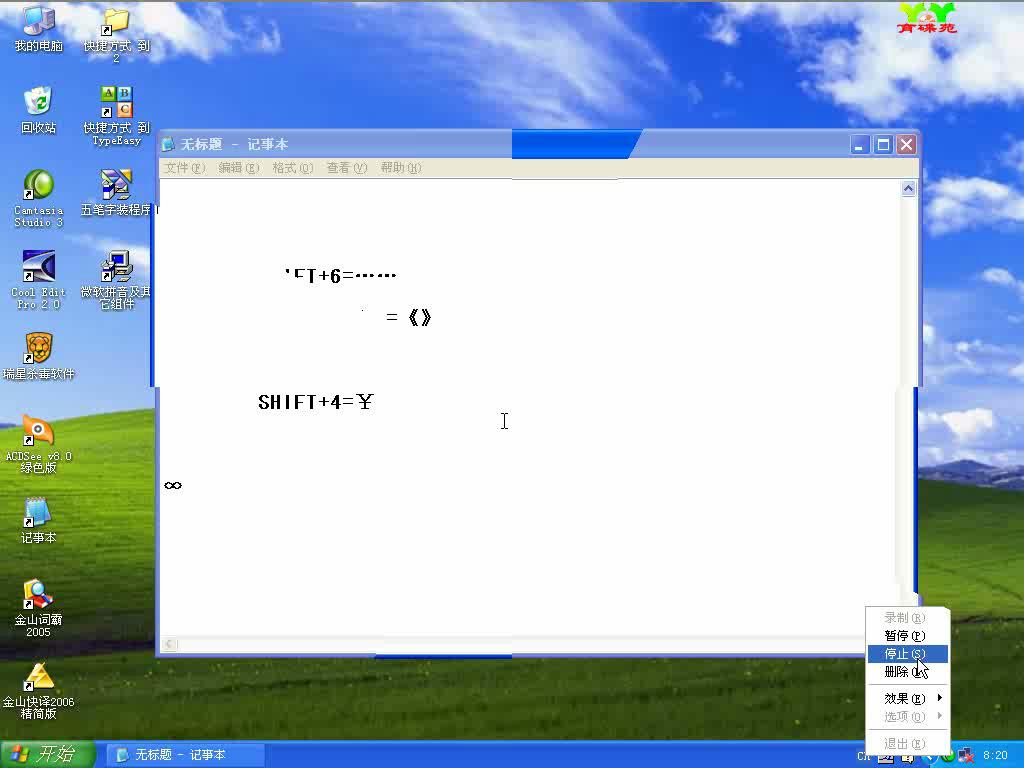Image resolution: width=1024 pixels, height=768 pixels.
Task: Open the 文件(F) menu in Notepad
Action: (185, 168)
